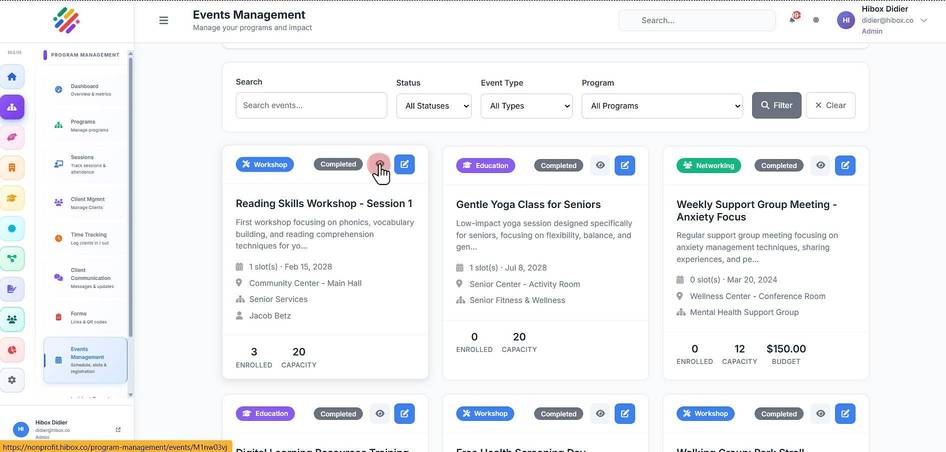Viewport: 946px width, 452px height.
Task: Click Senior Fitness & Wellness program text
Action: (x=518, y=301)
